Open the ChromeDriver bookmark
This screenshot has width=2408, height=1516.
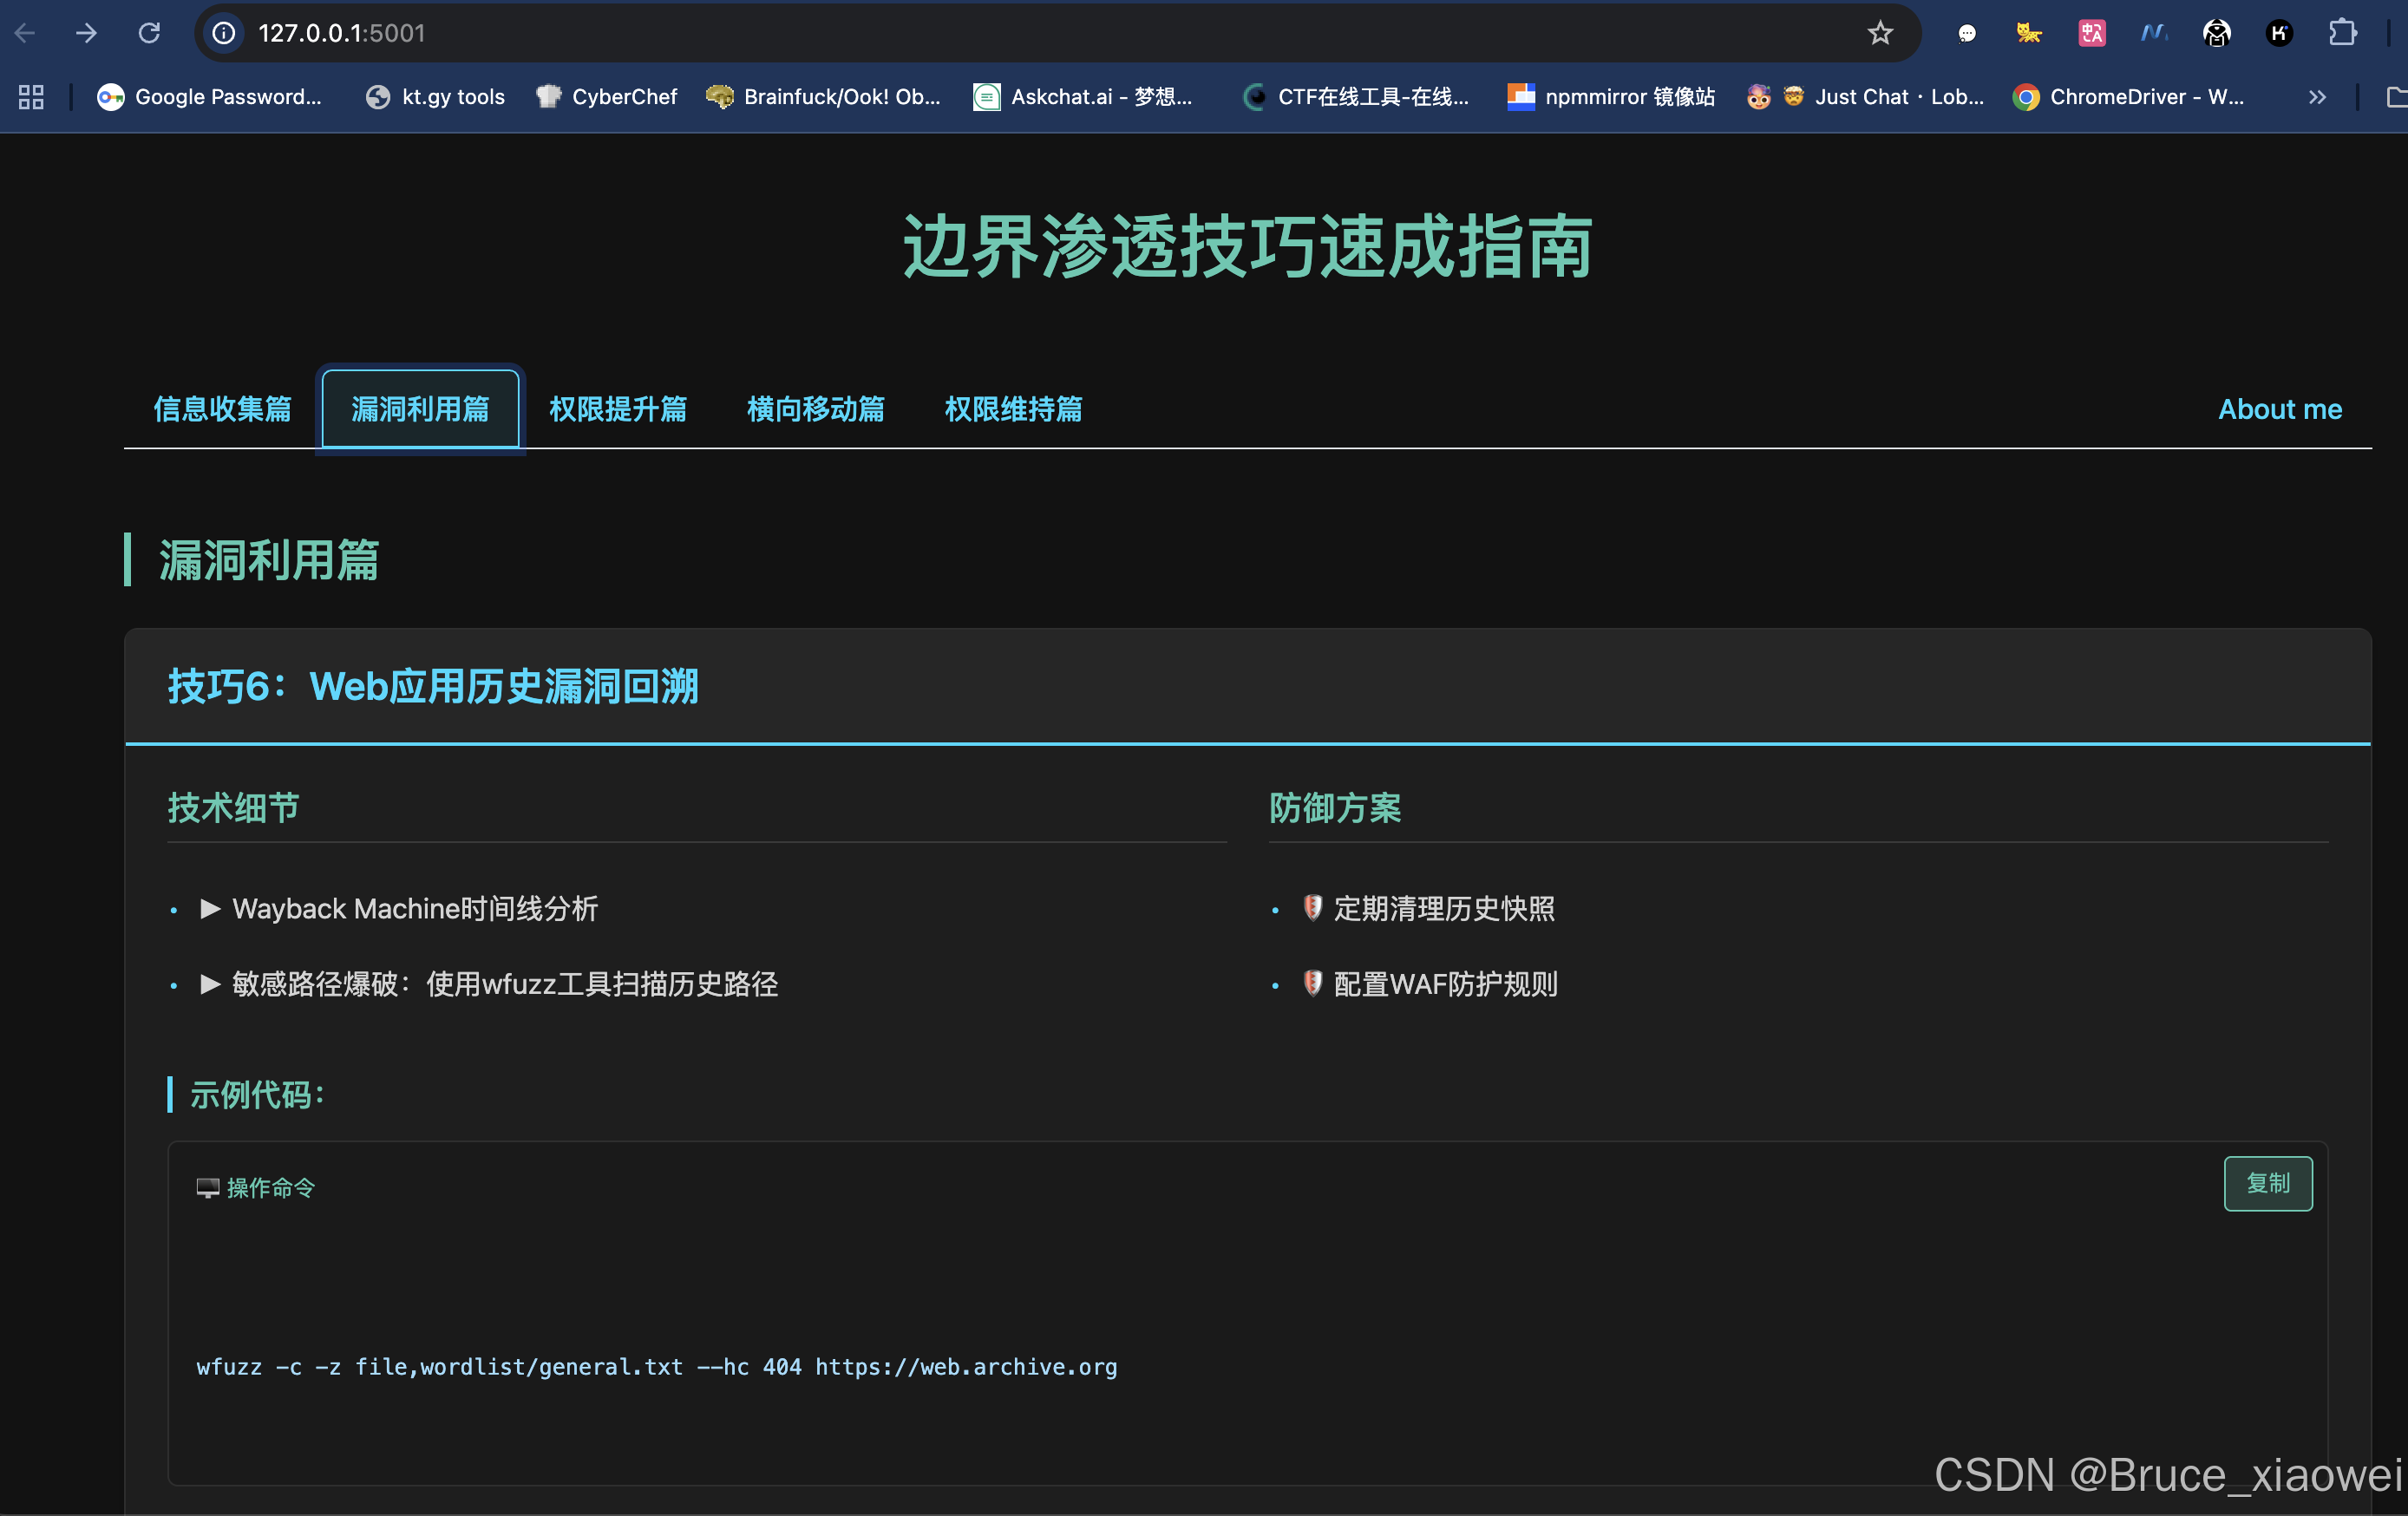pos(2129,97)
